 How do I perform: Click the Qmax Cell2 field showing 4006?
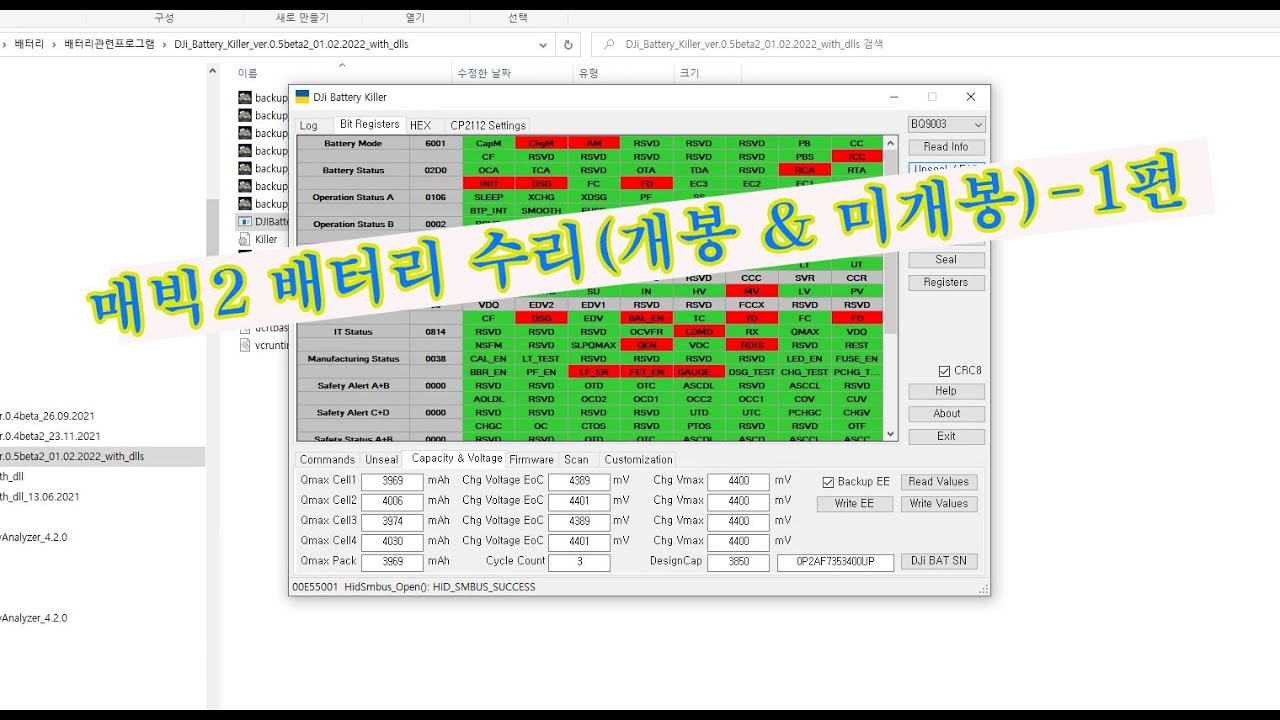tap(392, 502)
